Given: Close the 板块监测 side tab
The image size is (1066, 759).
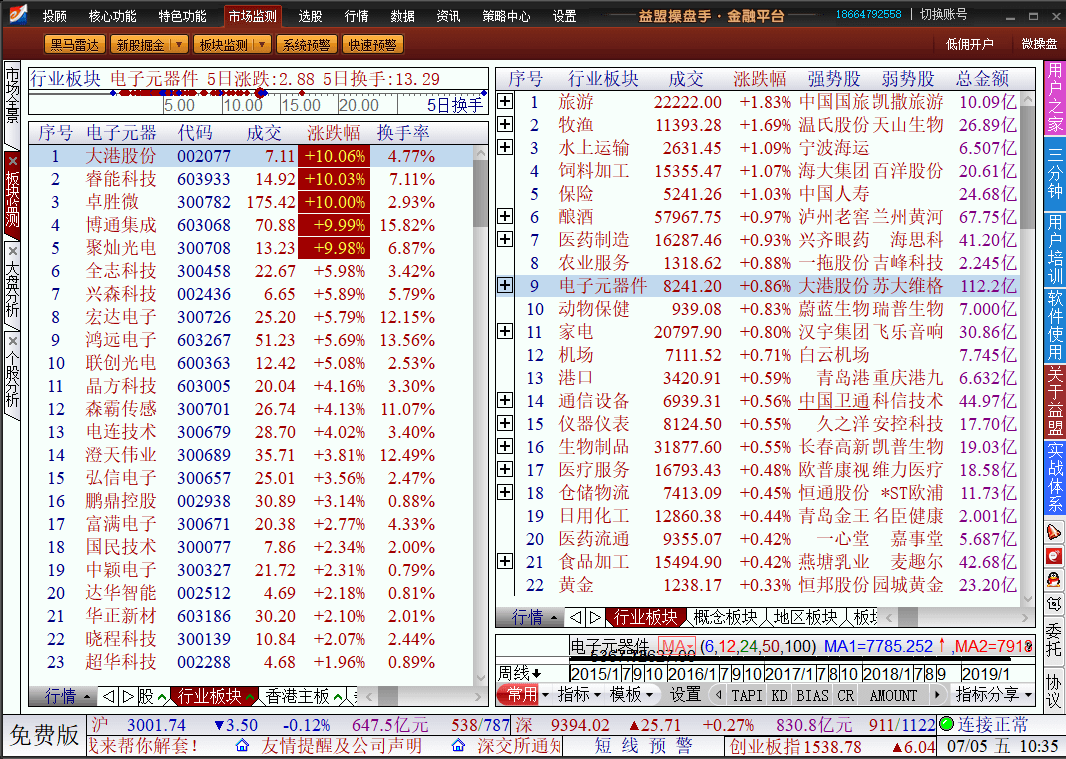Looking at the screenshot, I should click(x=12, y=162).
